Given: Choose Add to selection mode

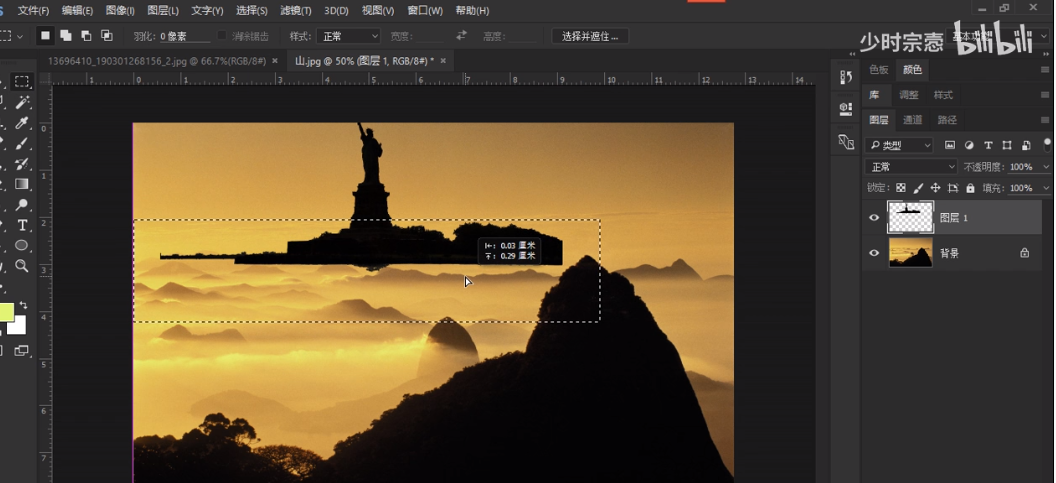Looking at the screenshot, I should pos(65,36).
